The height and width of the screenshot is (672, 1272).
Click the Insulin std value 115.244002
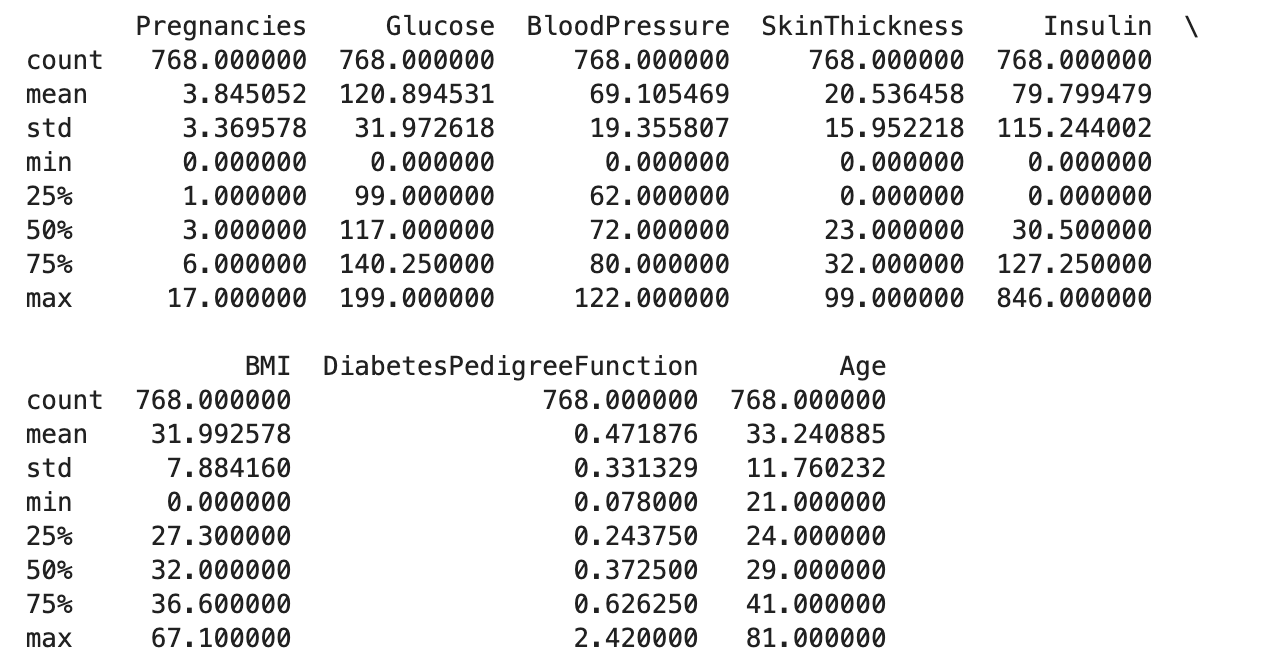(x=1074, y=129)
